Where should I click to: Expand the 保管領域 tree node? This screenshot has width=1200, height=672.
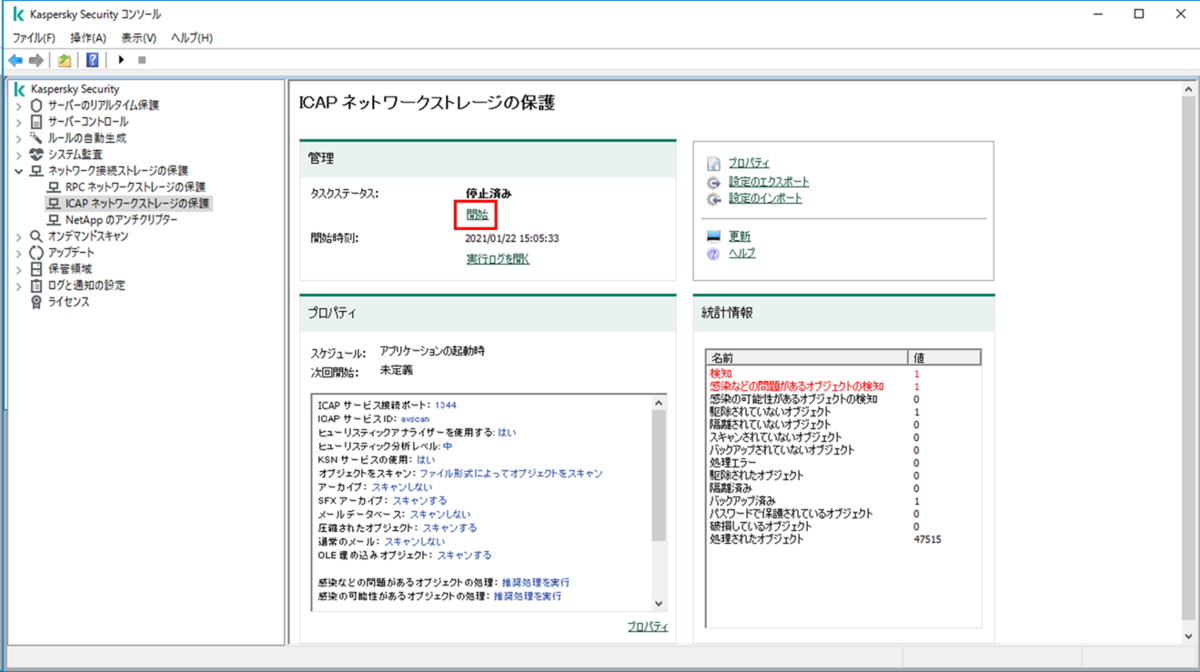[19, 268]
